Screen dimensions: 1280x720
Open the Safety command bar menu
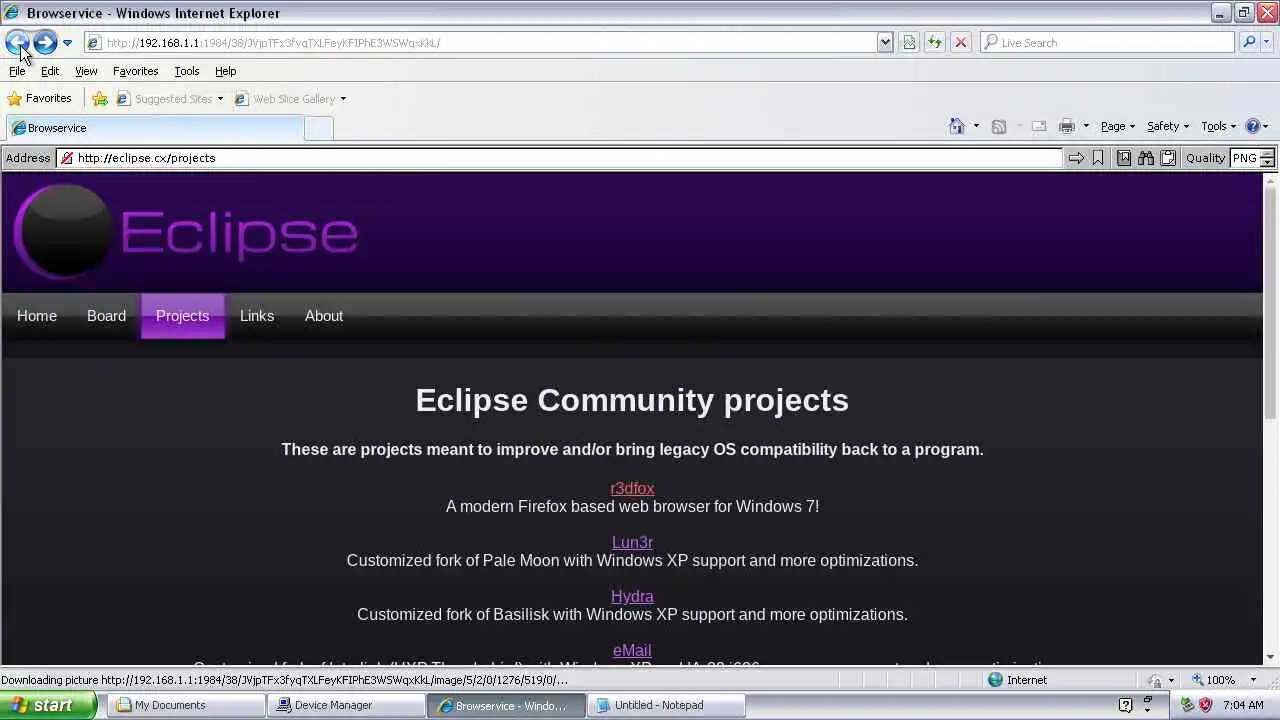pos(1167,126)
